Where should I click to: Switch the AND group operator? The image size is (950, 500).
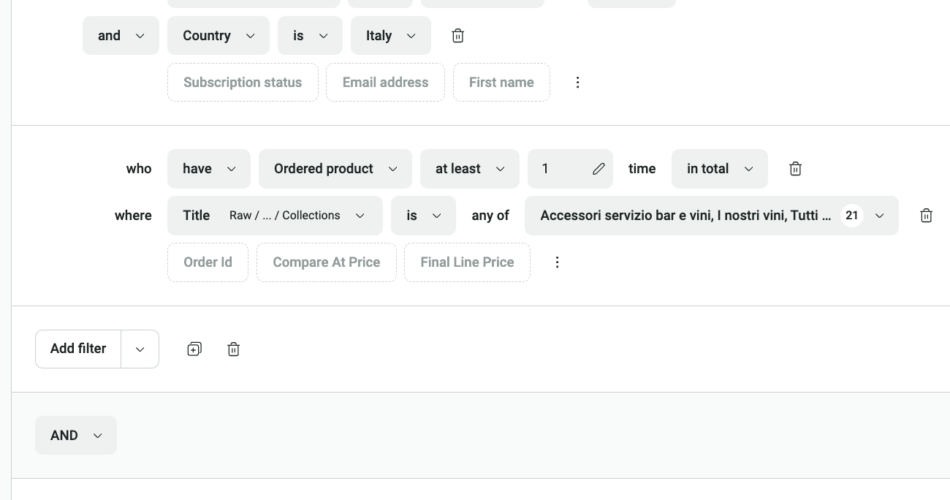point(76,435)
